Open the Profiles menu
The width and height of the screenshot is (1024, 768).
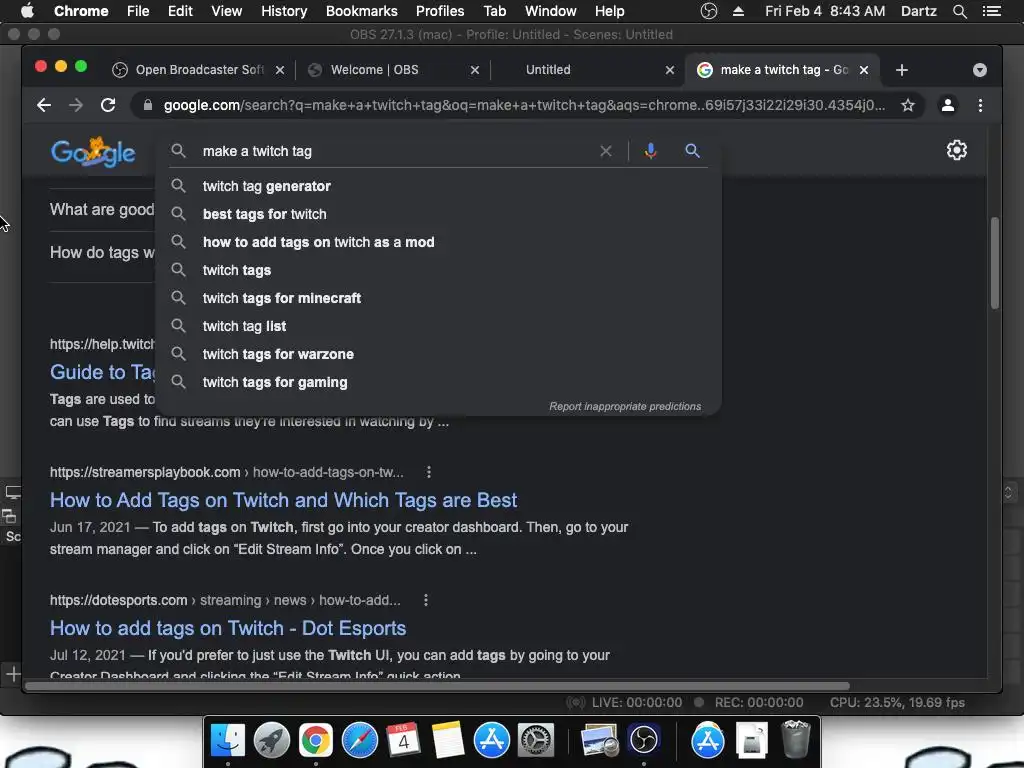[x=440, y=11]
